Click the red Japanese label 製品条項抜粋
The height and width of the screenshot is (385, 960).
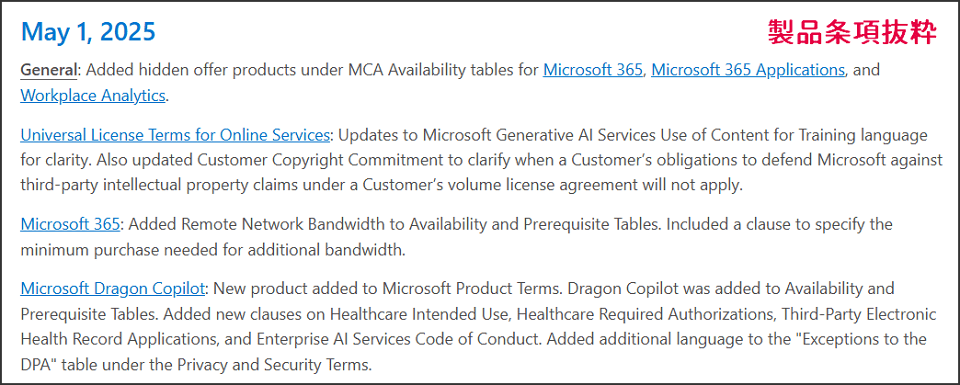click(x=852, y=32)
